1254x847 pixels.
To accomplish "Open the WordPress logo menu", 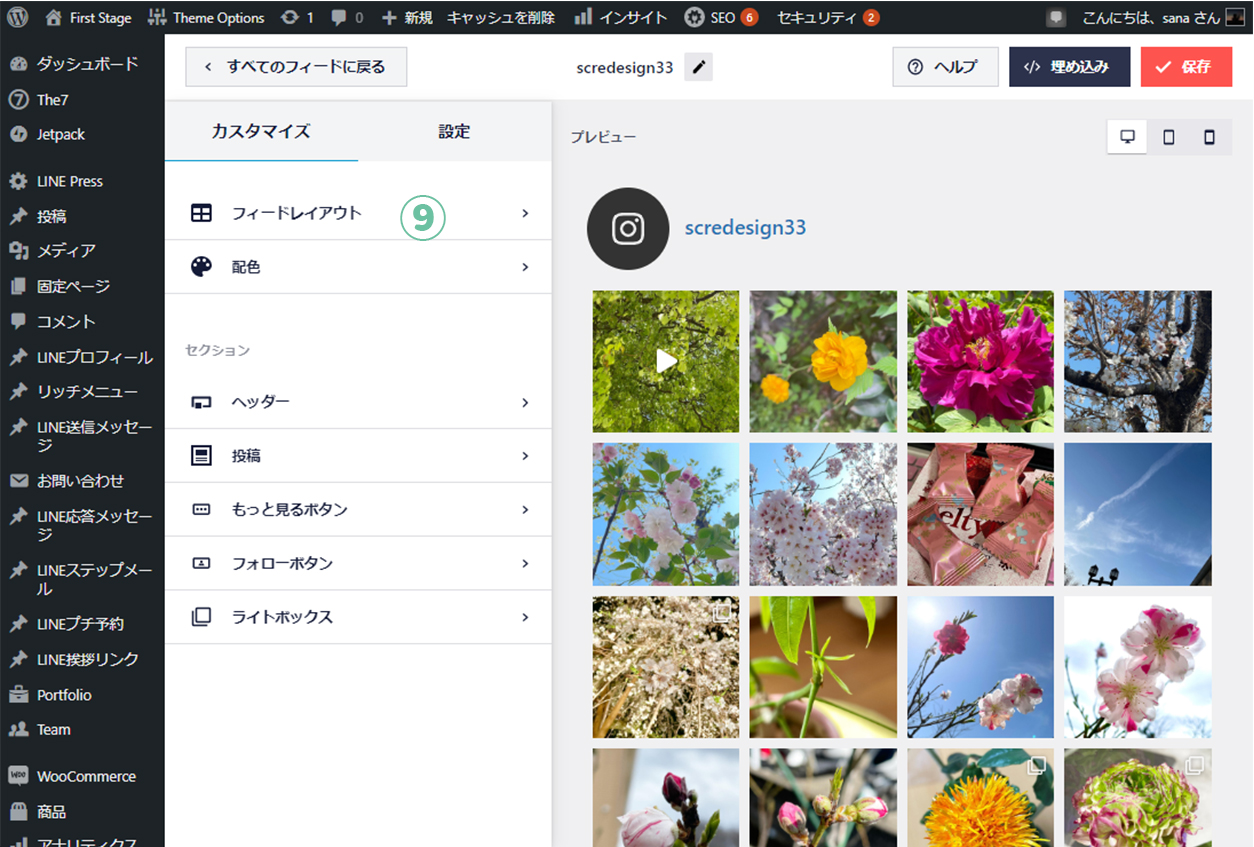I will coord(19,18).
